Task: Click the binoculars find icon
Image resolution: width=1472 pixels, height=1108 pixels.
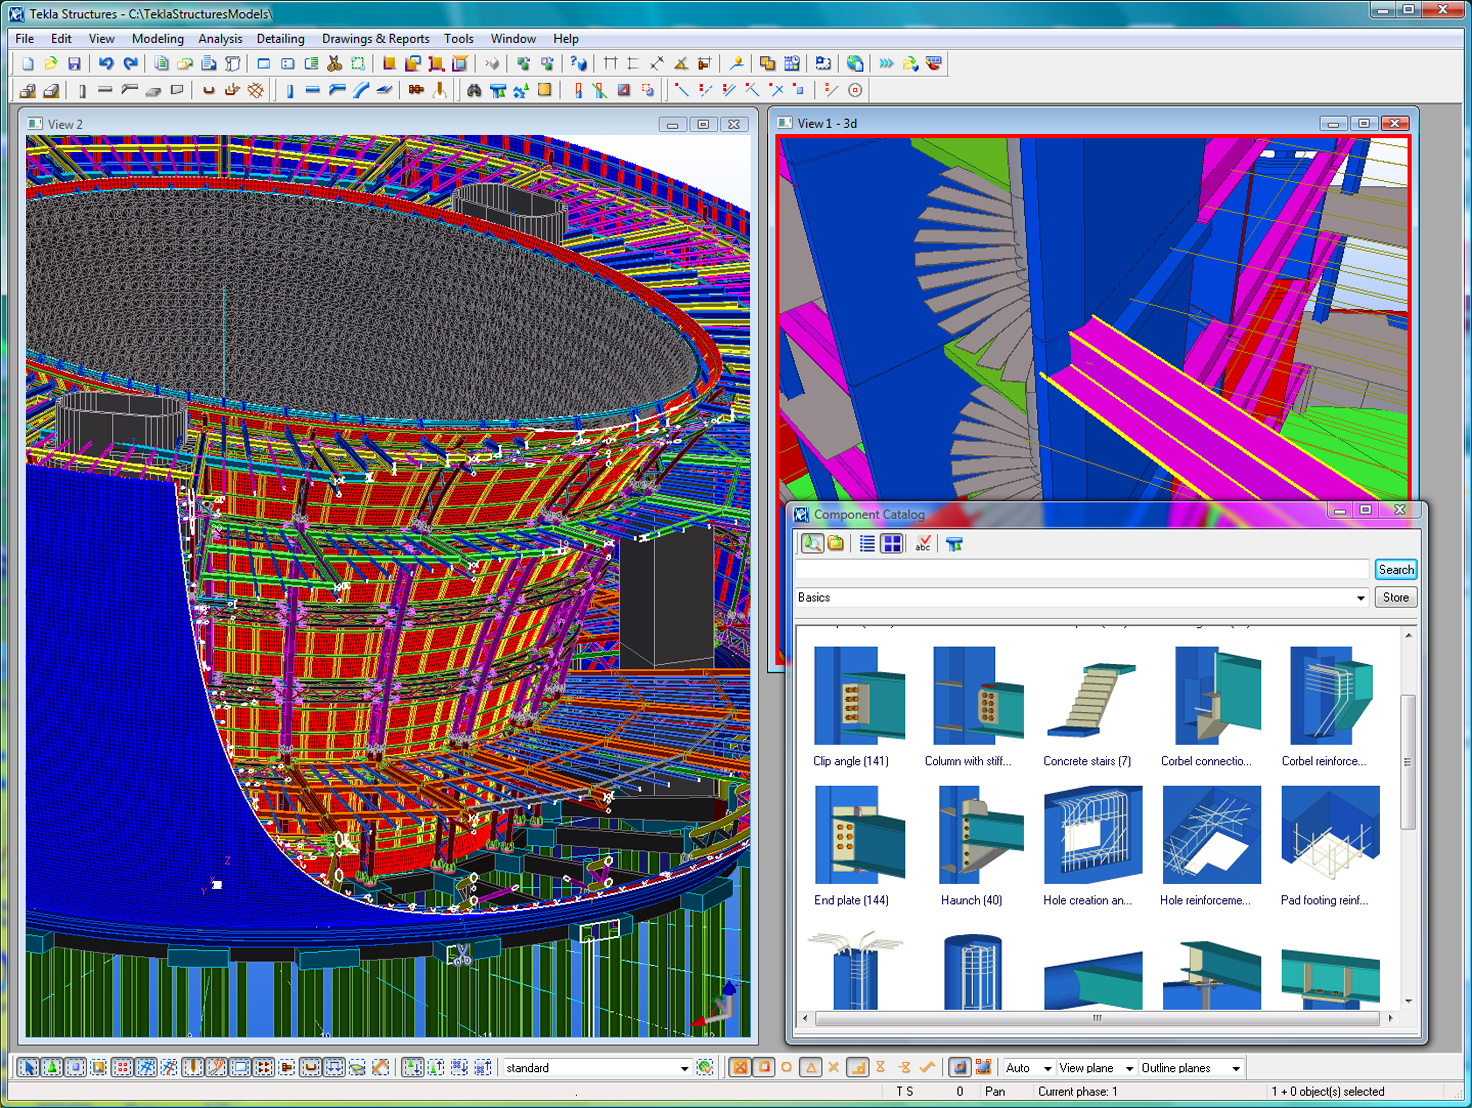Action: tap(474, 90)
